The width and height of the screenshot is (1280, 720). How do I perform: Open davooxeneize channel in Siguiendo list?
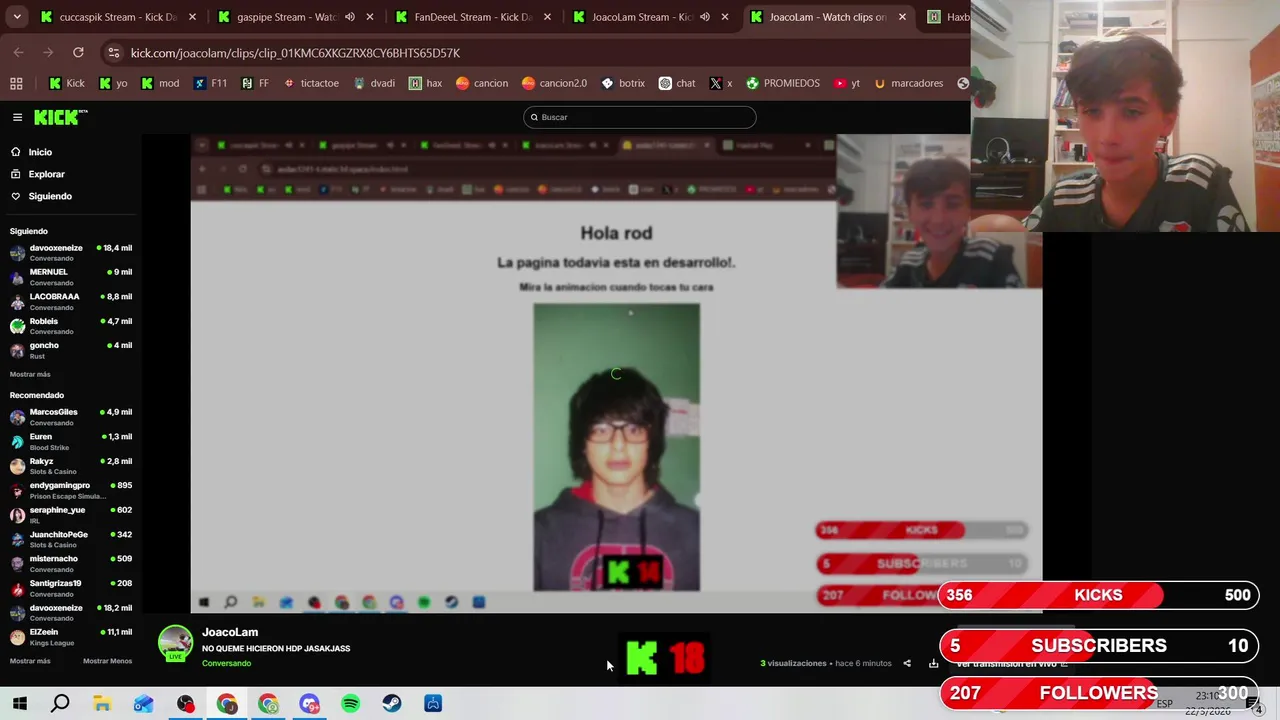(x=71, y=252)
